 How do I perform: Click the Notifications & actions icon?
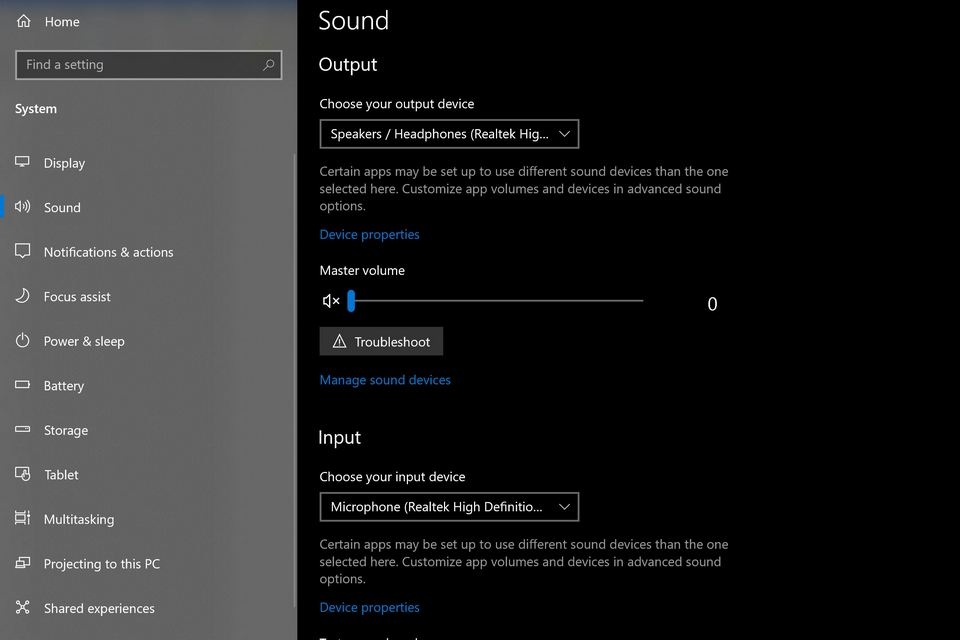(x=23, y=252)
